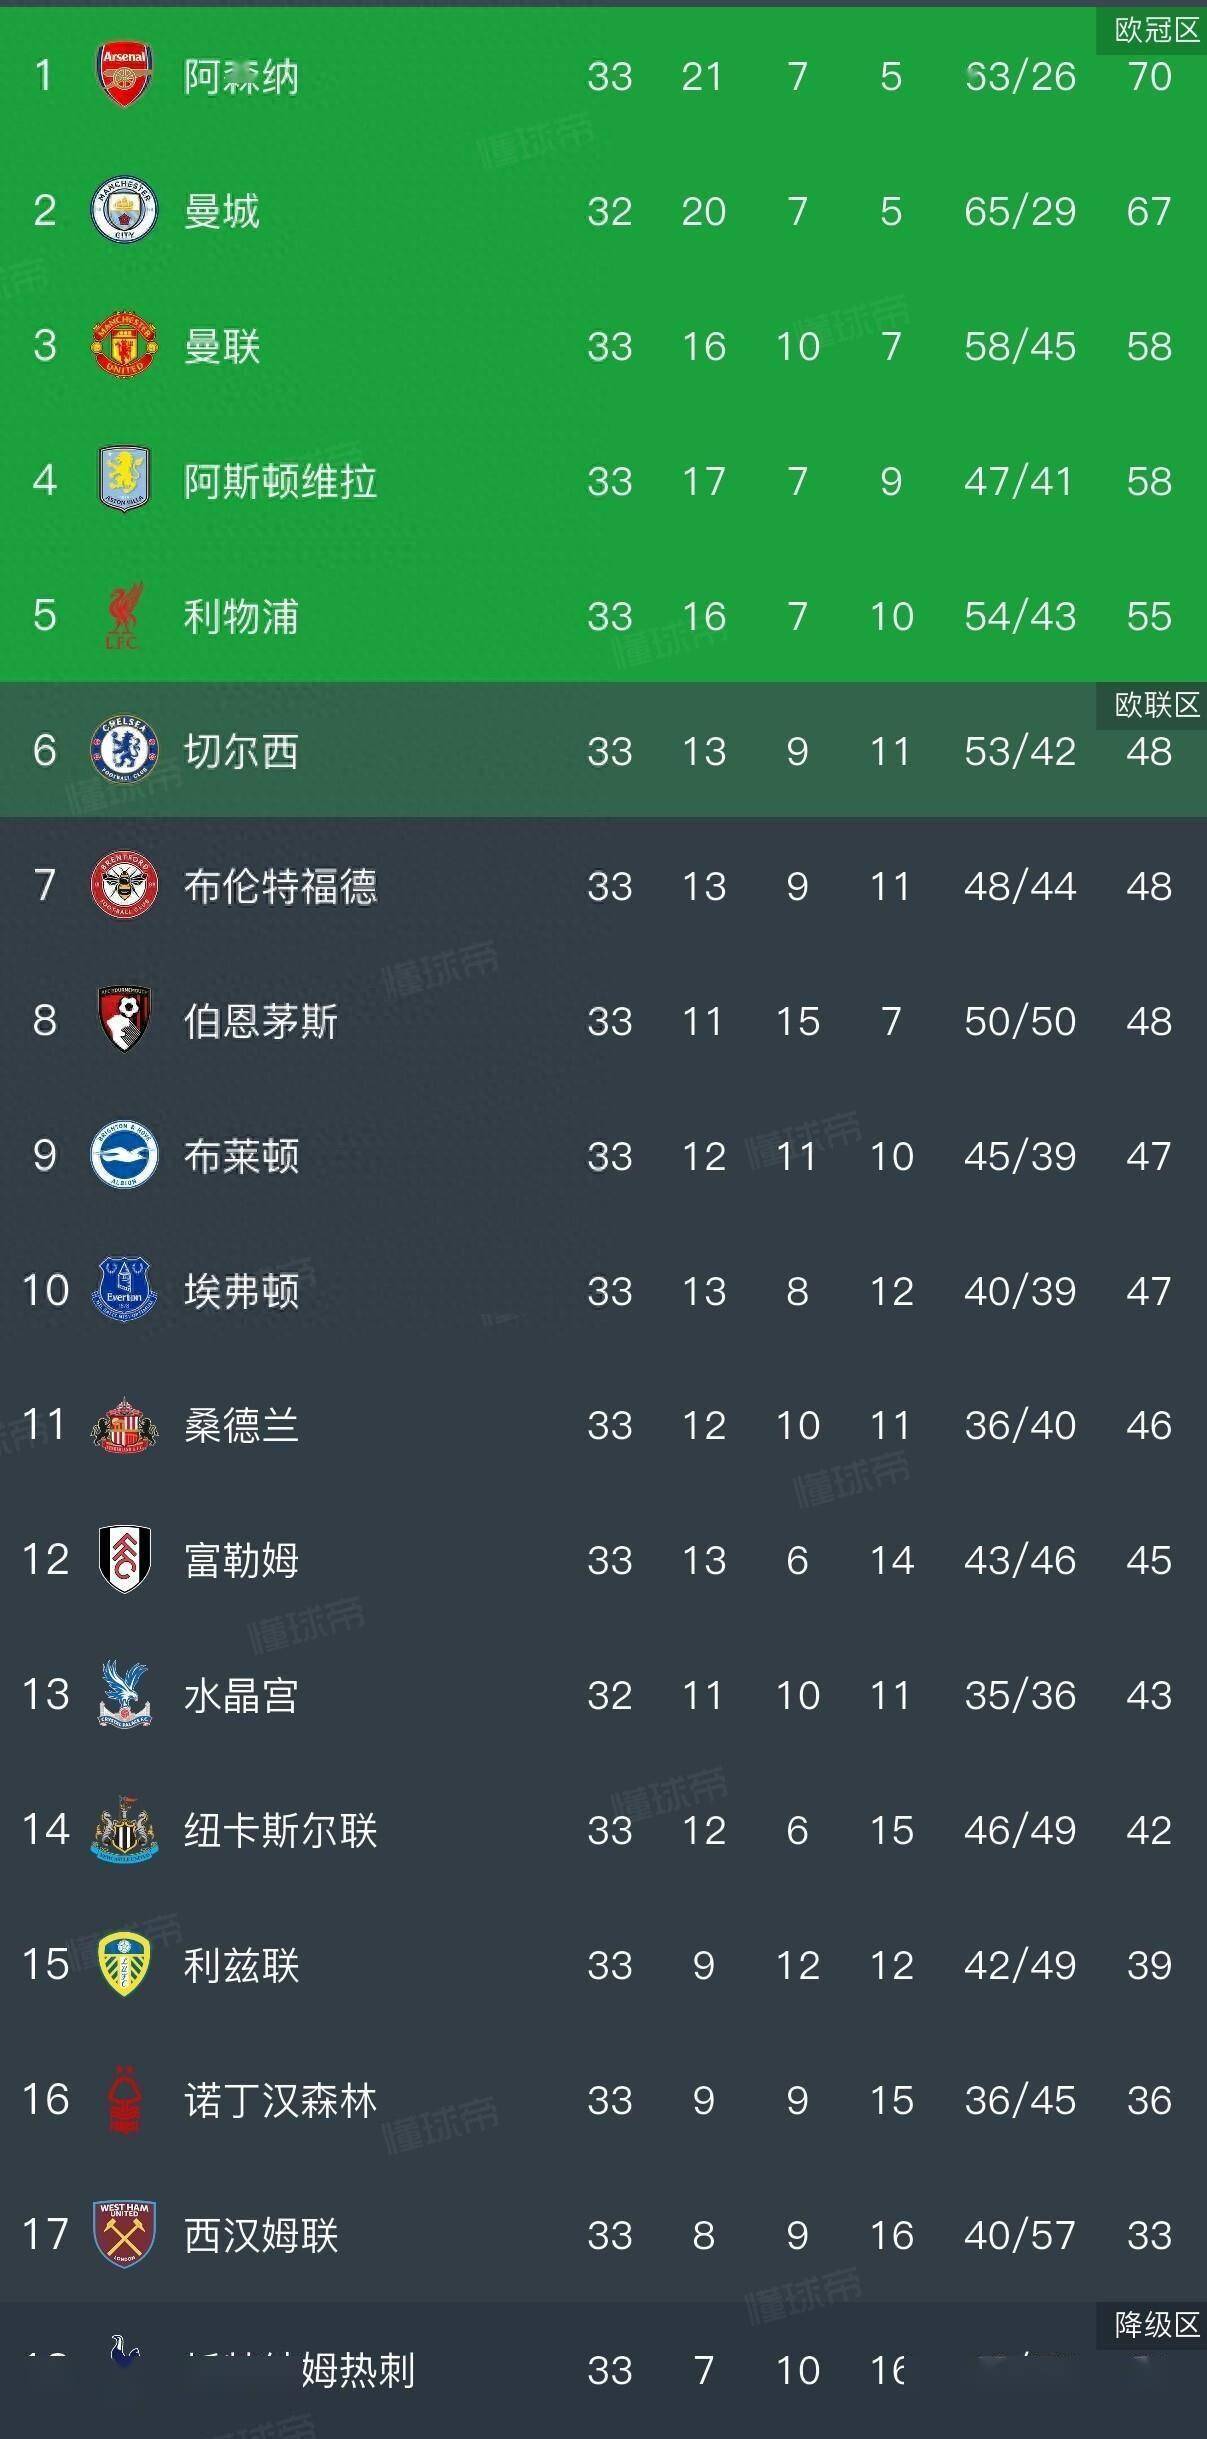Click the Arsenal club crest
Image resolution: width=1207 pixels, height=2439 pixels.
124,75
